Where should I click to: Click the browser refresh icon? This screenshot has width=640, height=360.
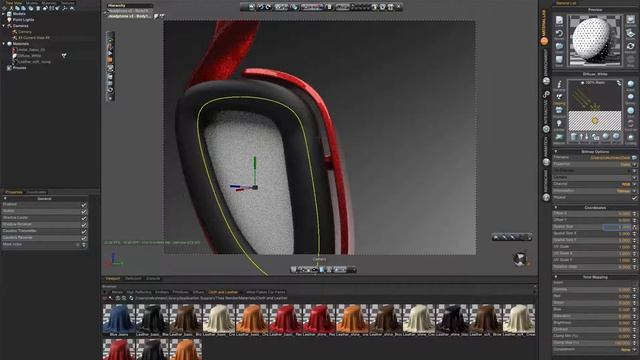tap(131, 298)
